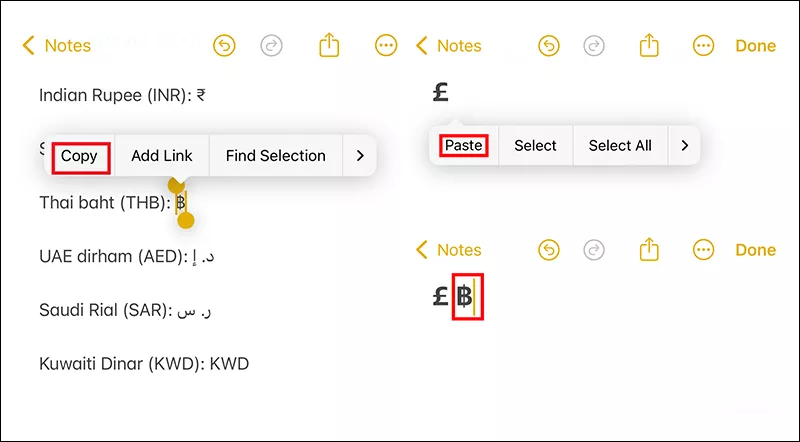This screenshot has width=800, height=442.
Task: Open the ellipsis menu in the bottom-right note
Action: coord(703,250)
